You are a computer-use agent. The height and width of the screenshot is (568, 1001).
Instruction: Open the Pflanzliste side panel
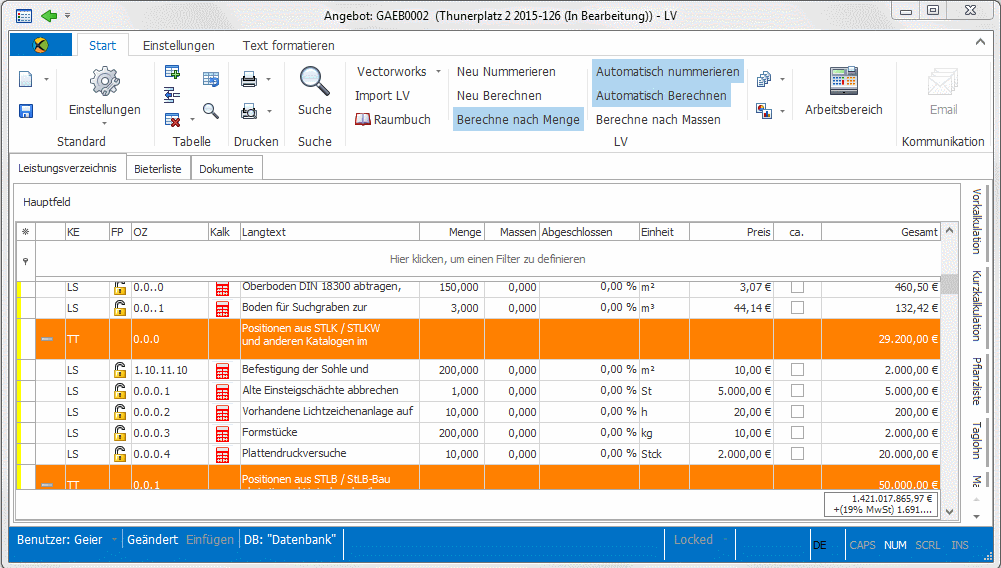(x=976, y=381)
